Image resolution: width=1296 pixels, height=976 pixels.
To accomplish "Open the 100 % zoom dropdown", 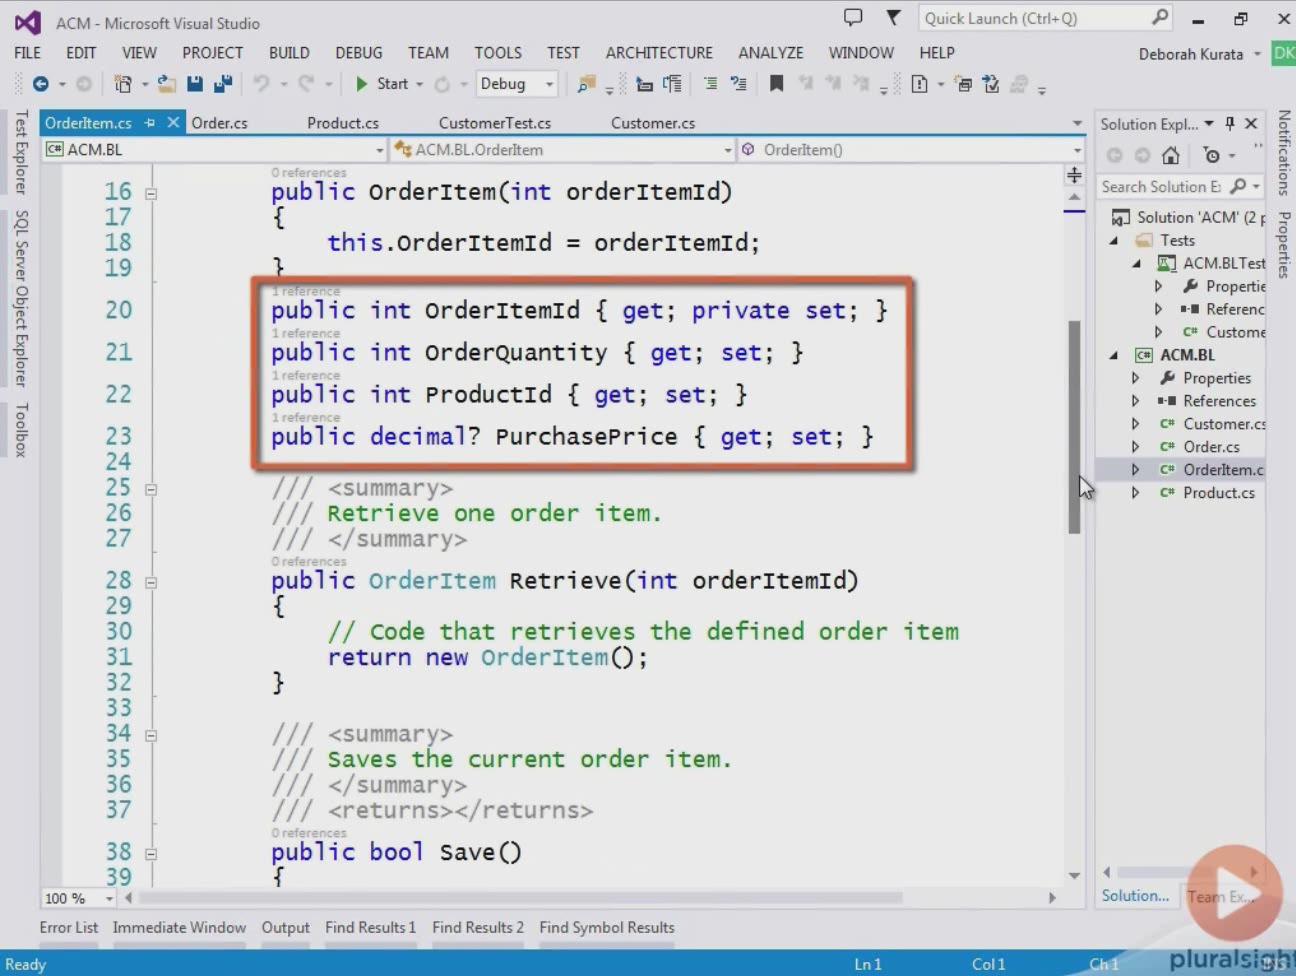I will pos(109,898).
